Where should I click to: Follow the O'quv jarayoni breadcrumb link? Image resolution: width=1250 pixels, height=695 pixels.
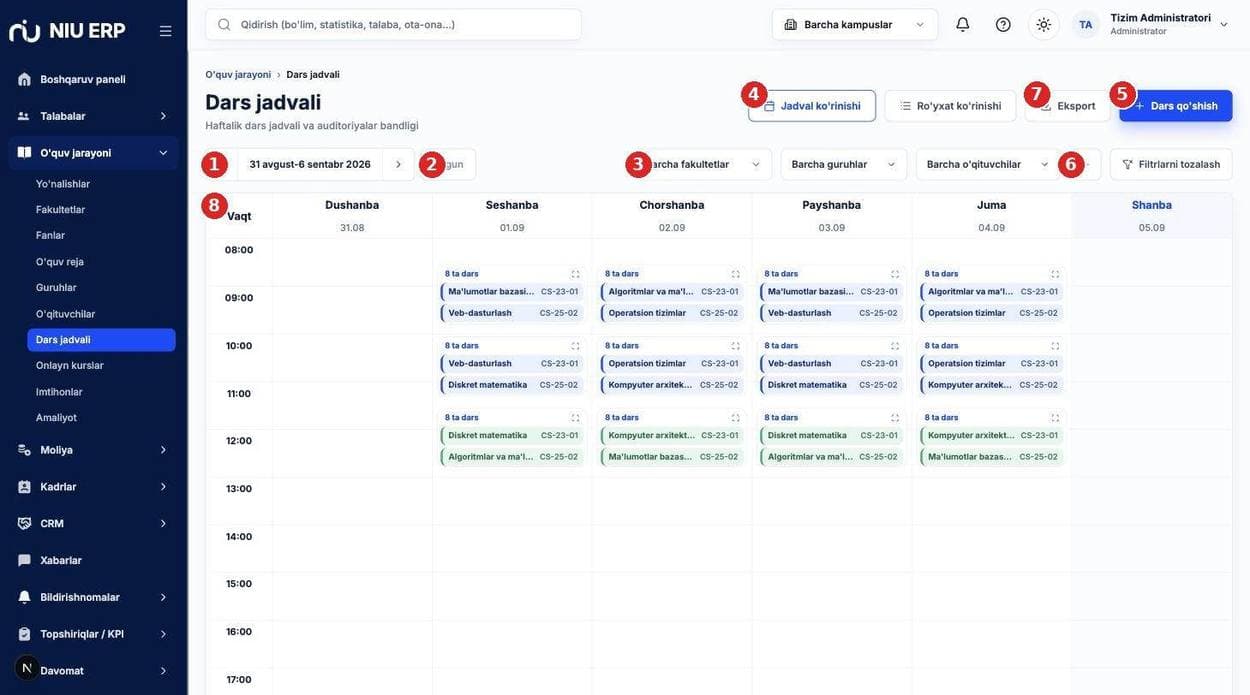(x=238, y=74)
